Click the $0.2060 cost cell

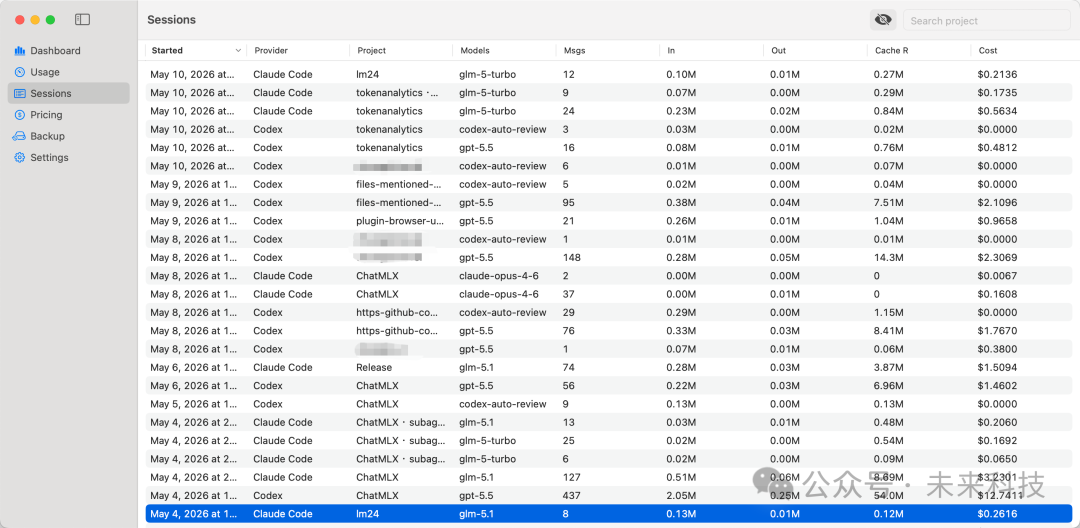click(997, 422)
